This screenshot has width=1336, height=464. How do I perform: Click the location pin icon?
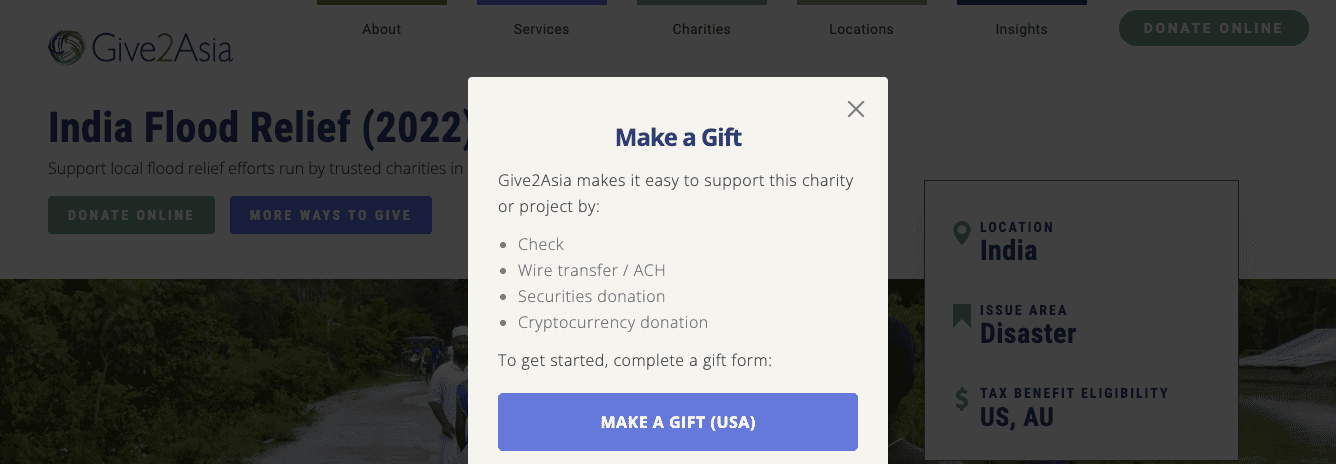tap(962, 233)
